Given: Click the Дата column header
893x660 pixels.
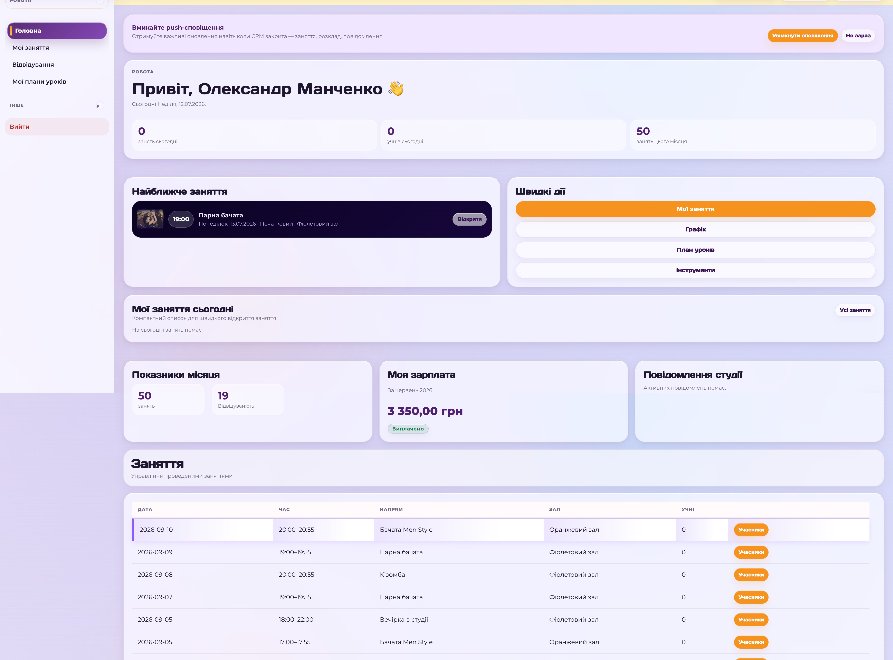Looking at the screenshot, I should coord(145,509).
